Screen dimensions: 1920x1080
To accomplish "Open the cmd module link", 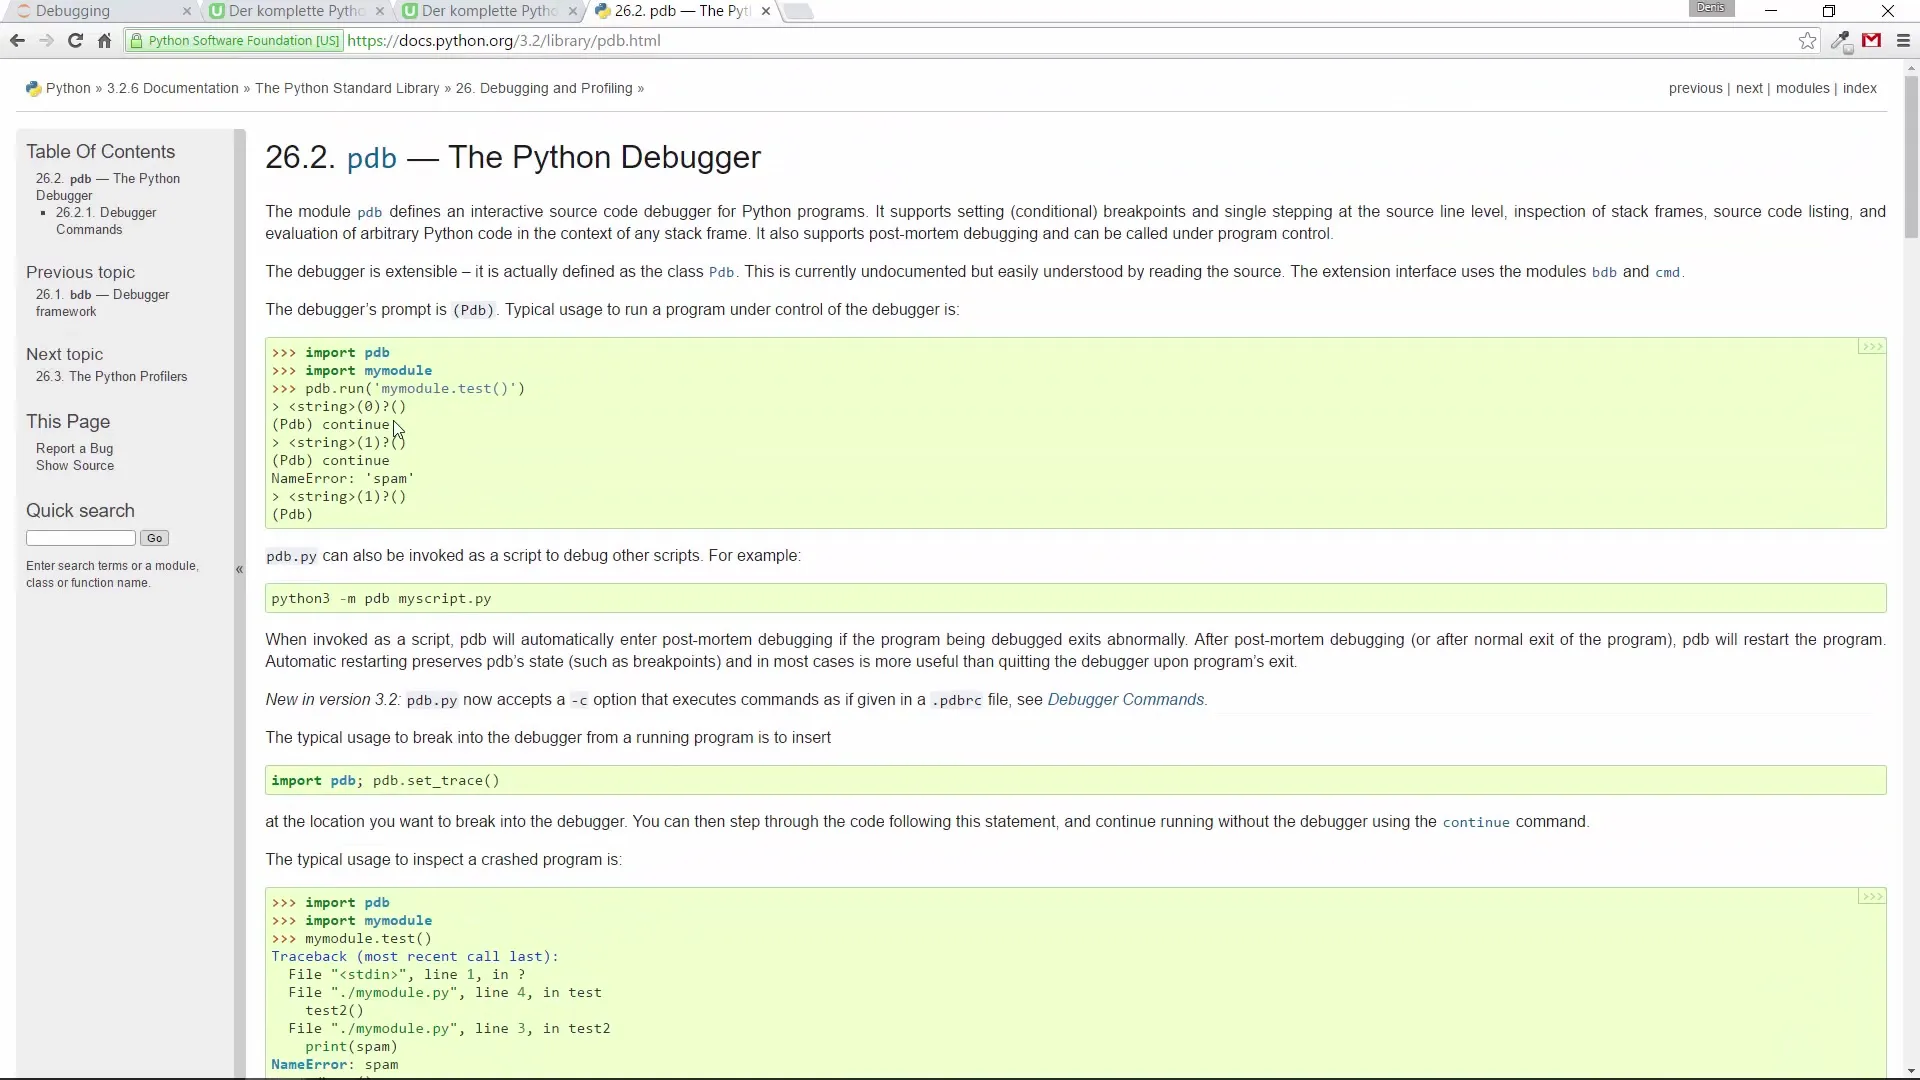I will point(1667,272).
